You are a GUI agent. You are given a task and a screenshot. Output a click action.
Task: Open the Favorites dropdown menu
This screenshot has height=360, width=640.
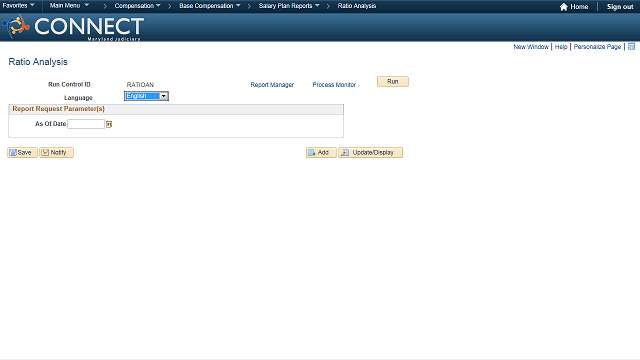point(18,6)
